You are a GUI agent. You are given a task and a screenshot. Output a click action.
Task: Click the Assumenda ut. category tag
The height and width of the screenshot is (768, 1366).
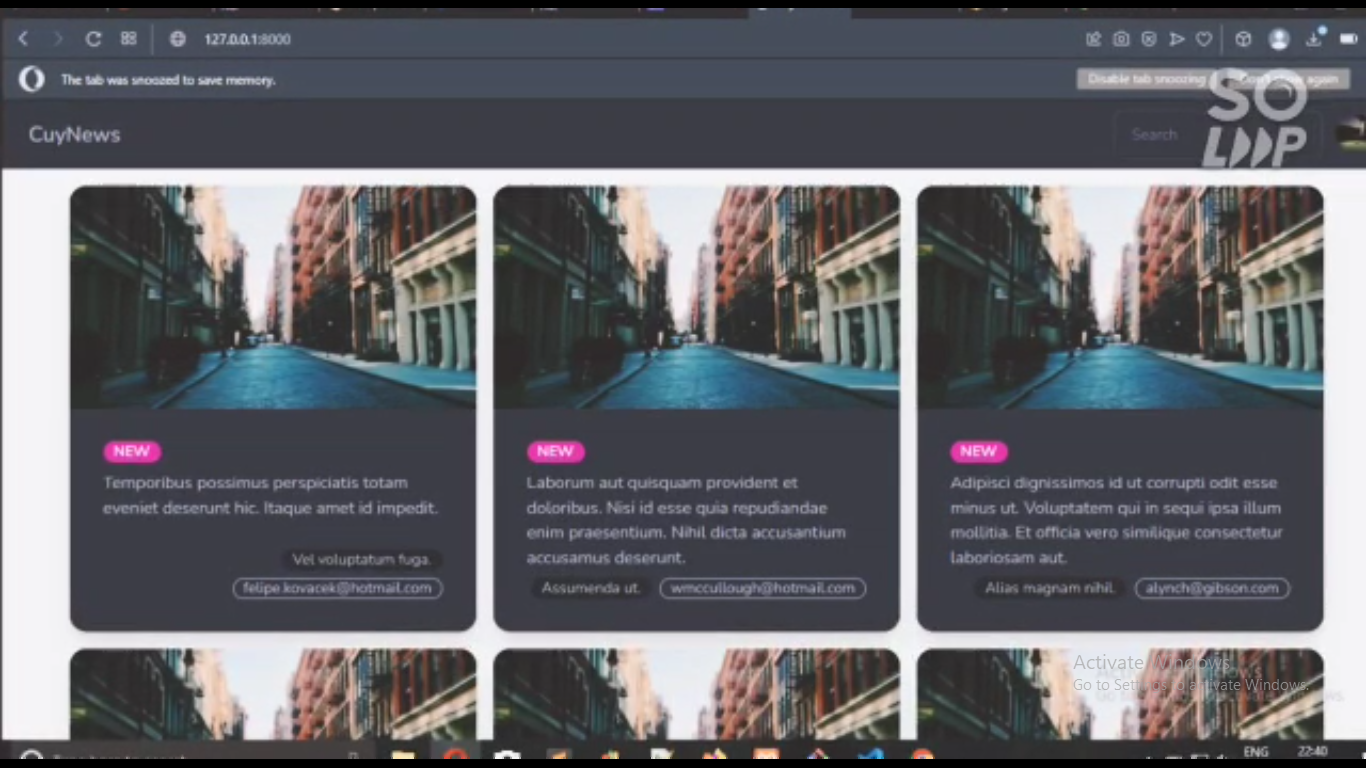coord(591,588)
